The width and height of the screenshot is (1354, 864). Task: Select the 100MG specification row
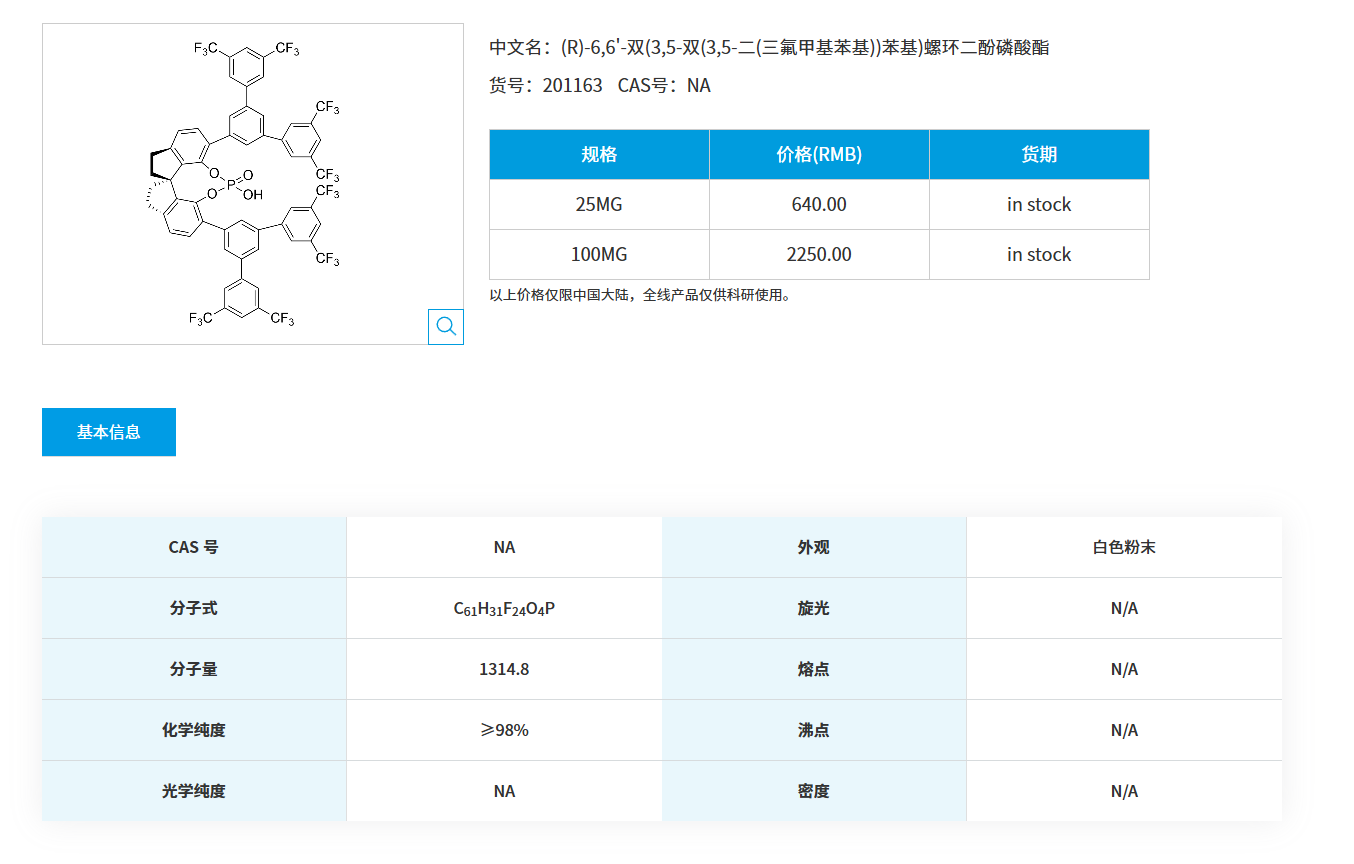[x=598, y=254]
